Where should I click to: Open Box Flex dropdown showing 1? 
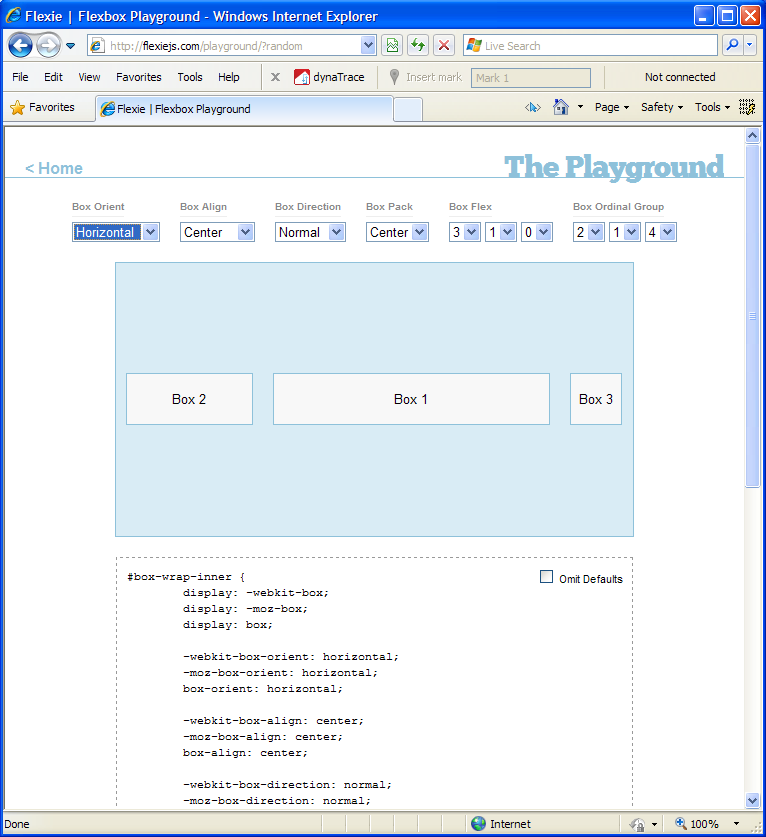point(501,232)
